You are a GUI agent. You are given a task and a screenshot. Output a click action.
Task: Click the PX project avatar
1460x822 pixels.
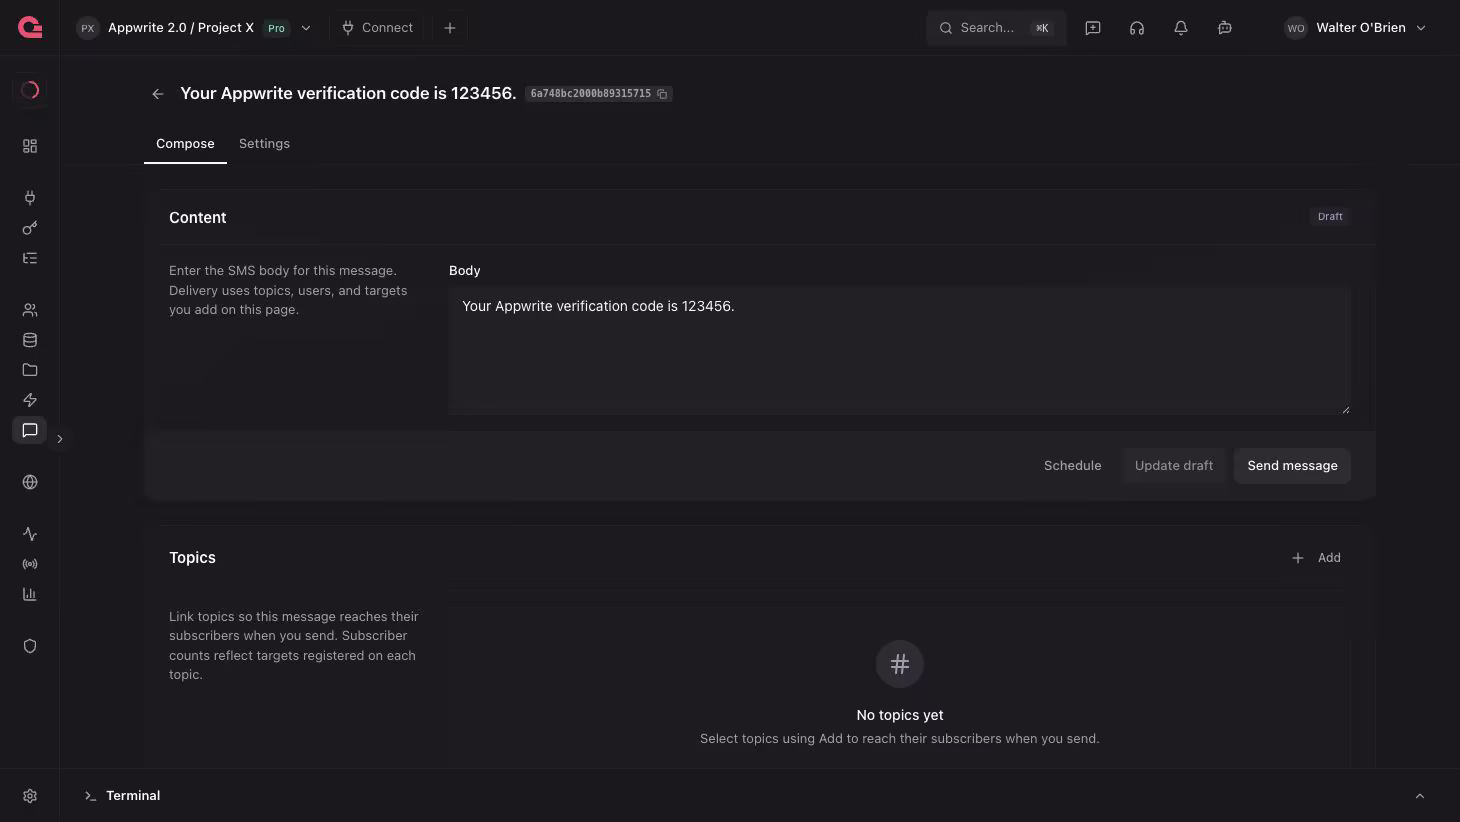pos(88,28)
